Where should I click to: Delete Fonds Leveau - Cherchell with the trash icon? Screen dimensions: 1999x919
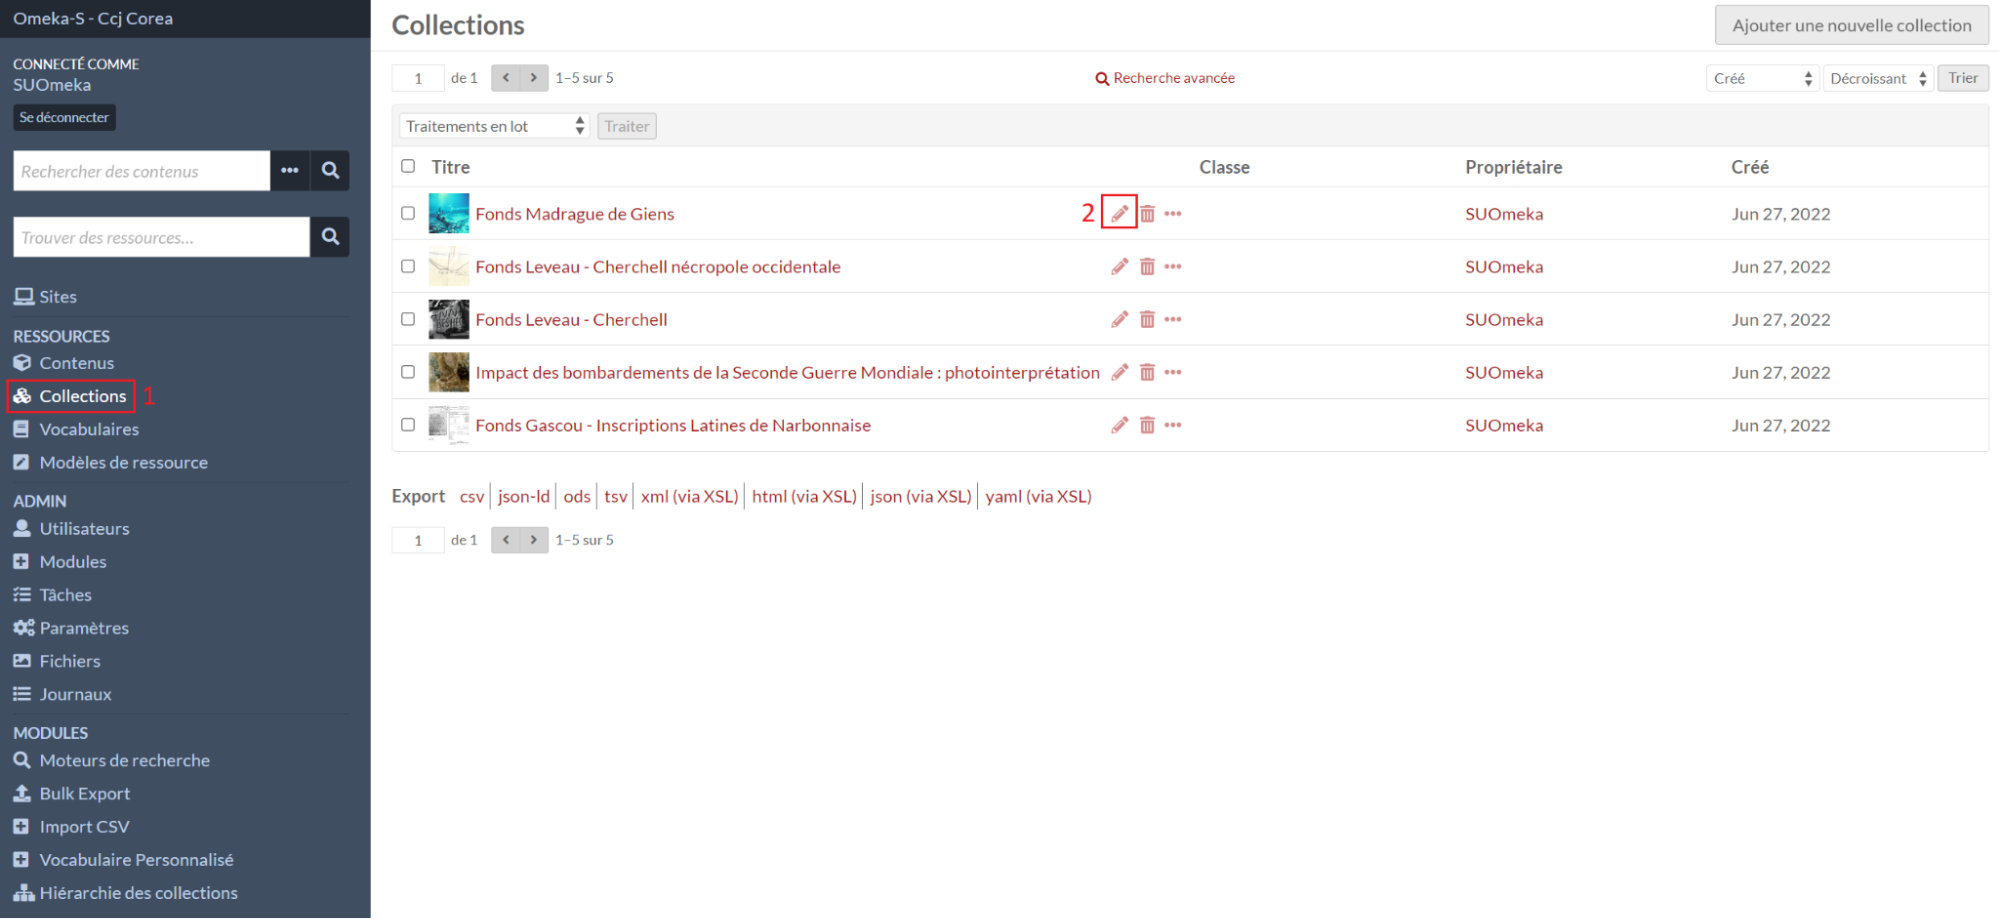[x=1147, y=320]
